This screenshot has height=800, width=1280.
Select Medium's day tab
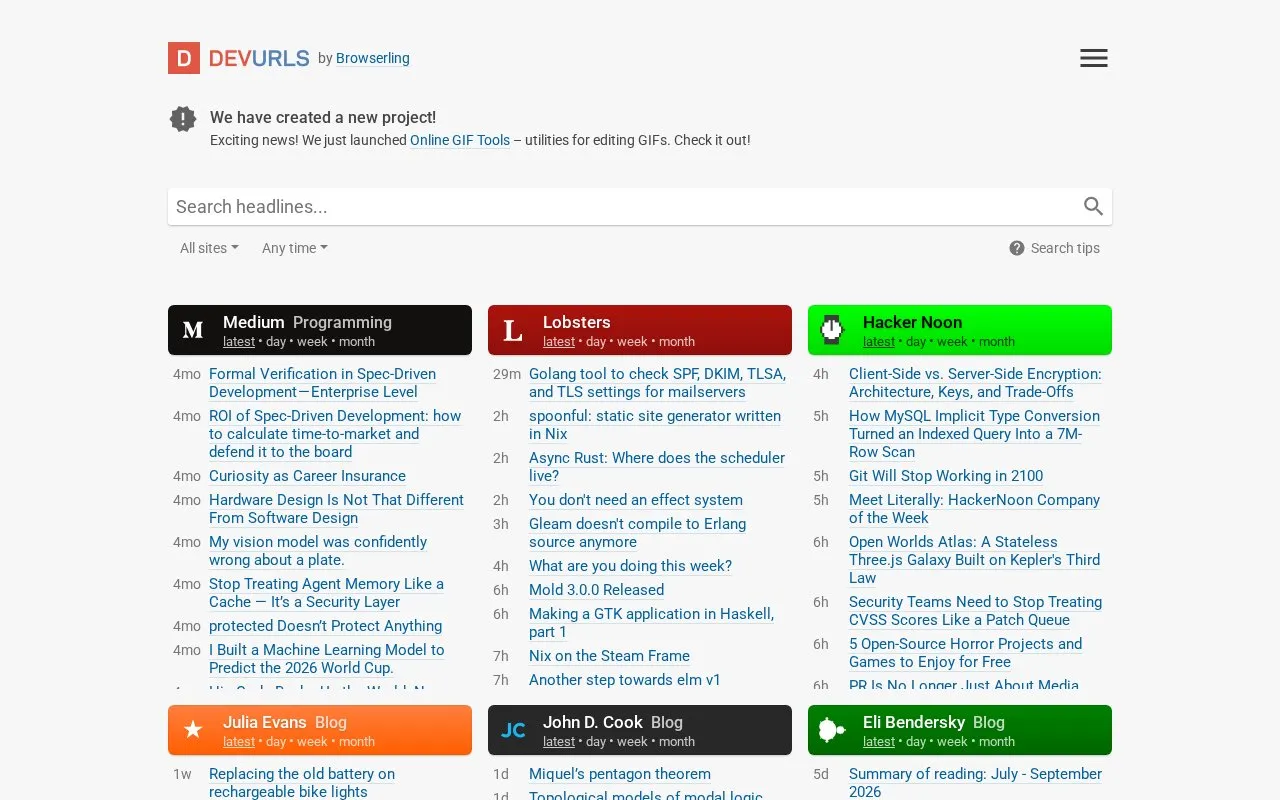click(276, 342)
